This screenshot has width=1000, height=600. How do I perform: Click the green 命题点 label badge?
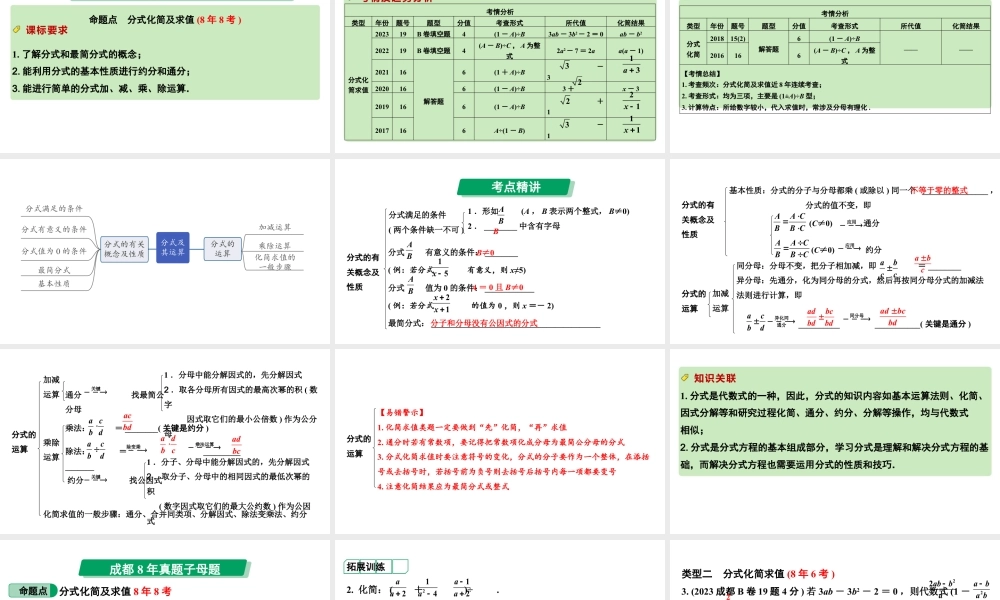32,591
